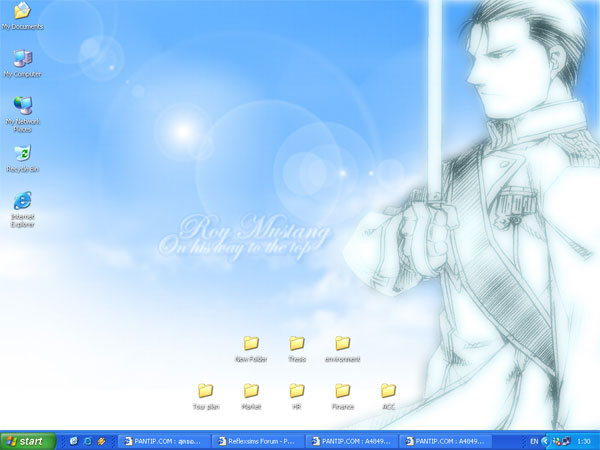
Task: Switch to the Reflexsims Forum taskbar window
Action: (258, 442)
